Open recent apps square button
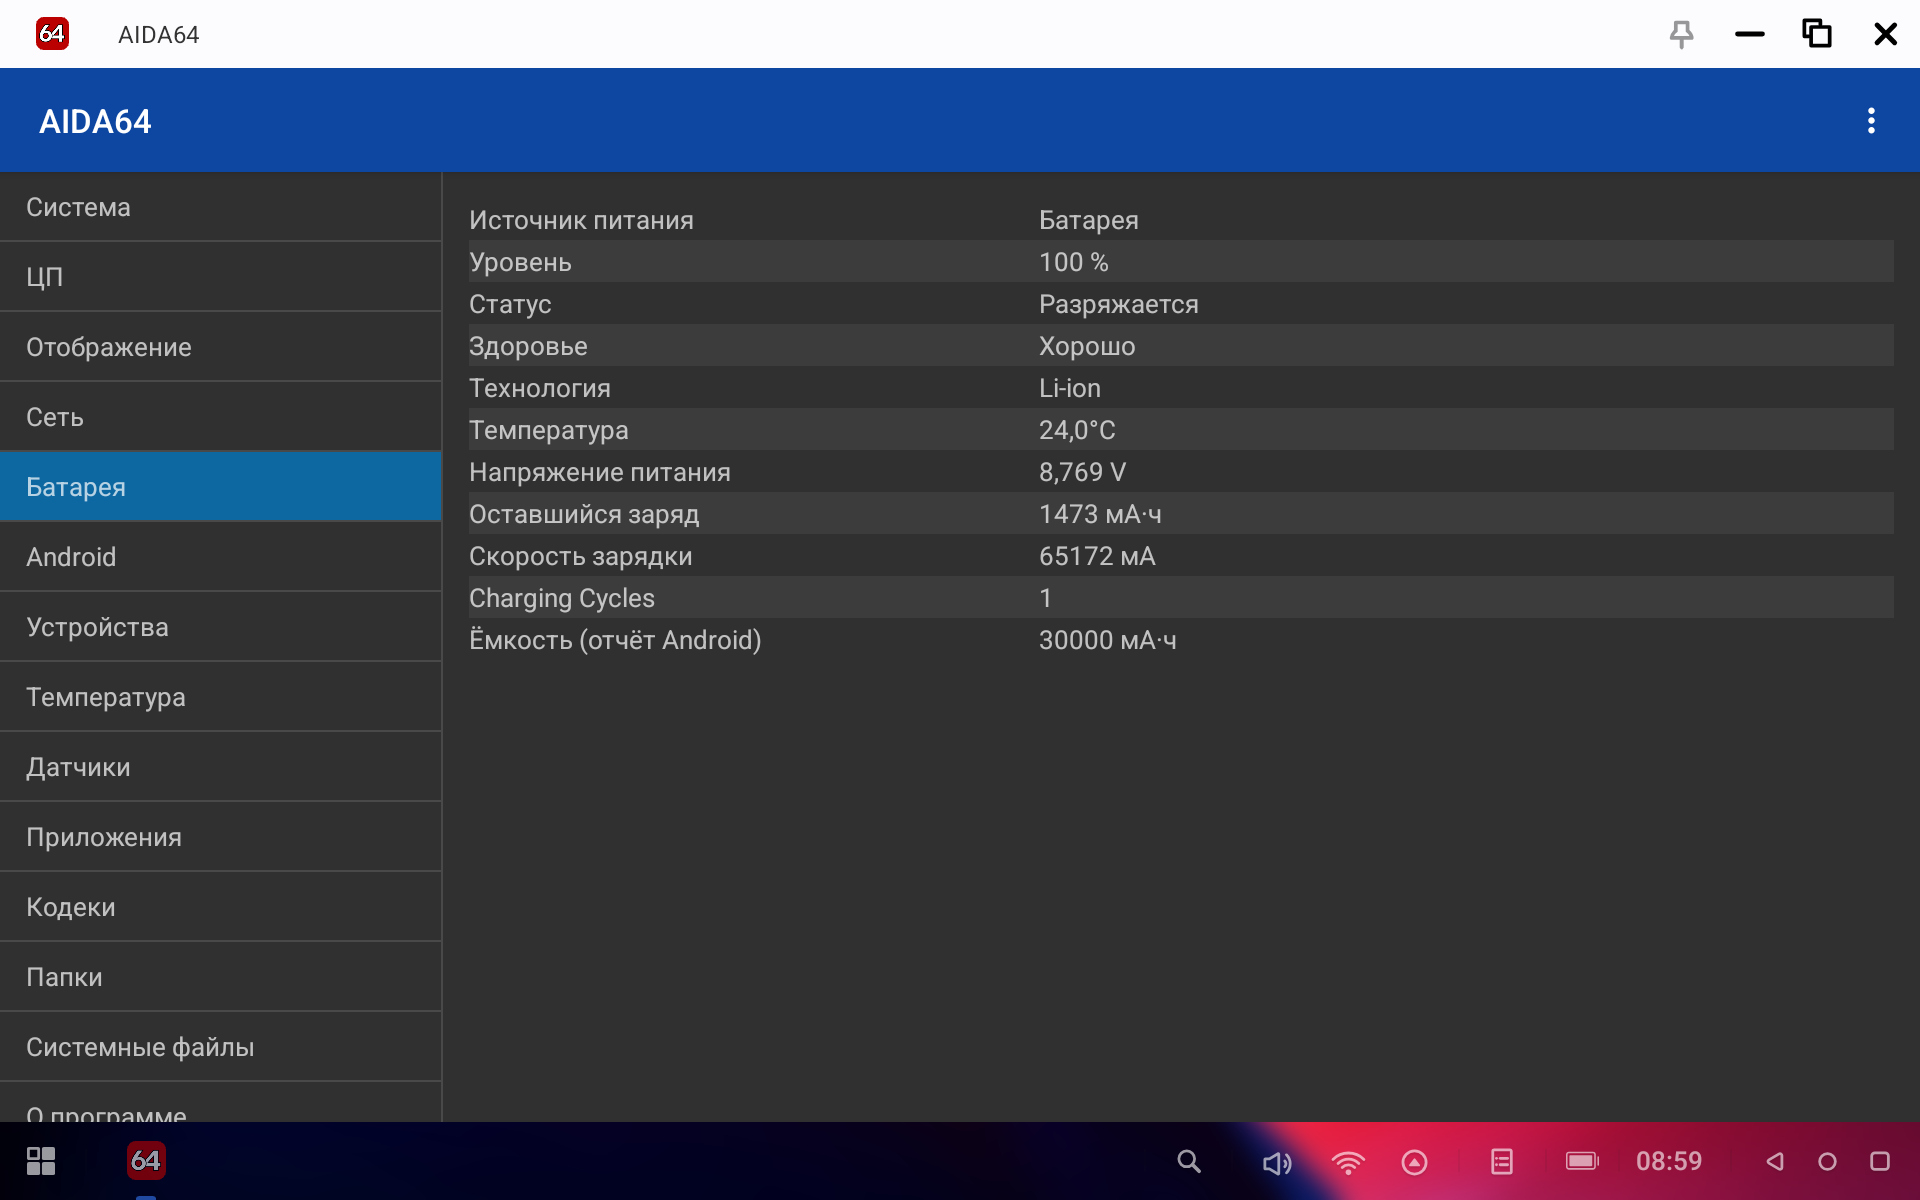The image size is (1920, 1200). (x=1879, y=1161)
